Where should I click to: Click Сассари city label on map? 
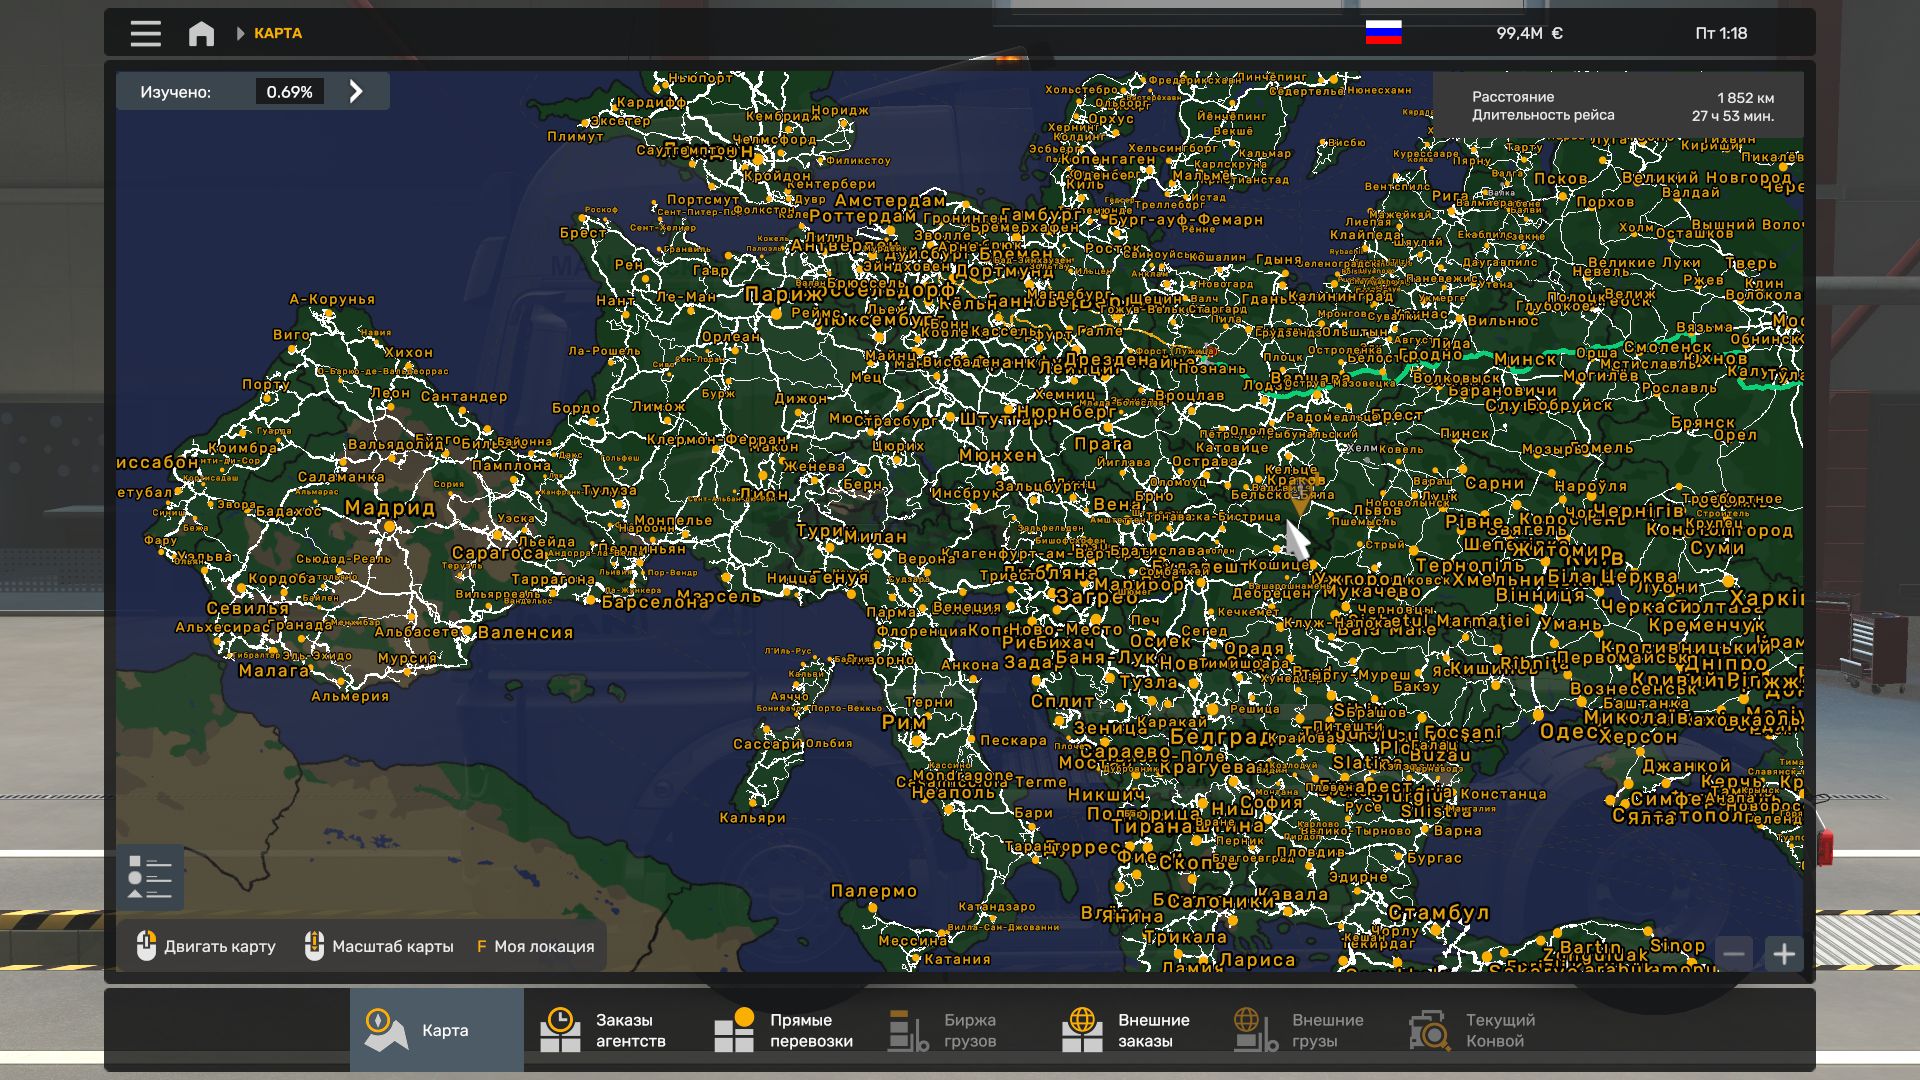[x=768, y=744]
